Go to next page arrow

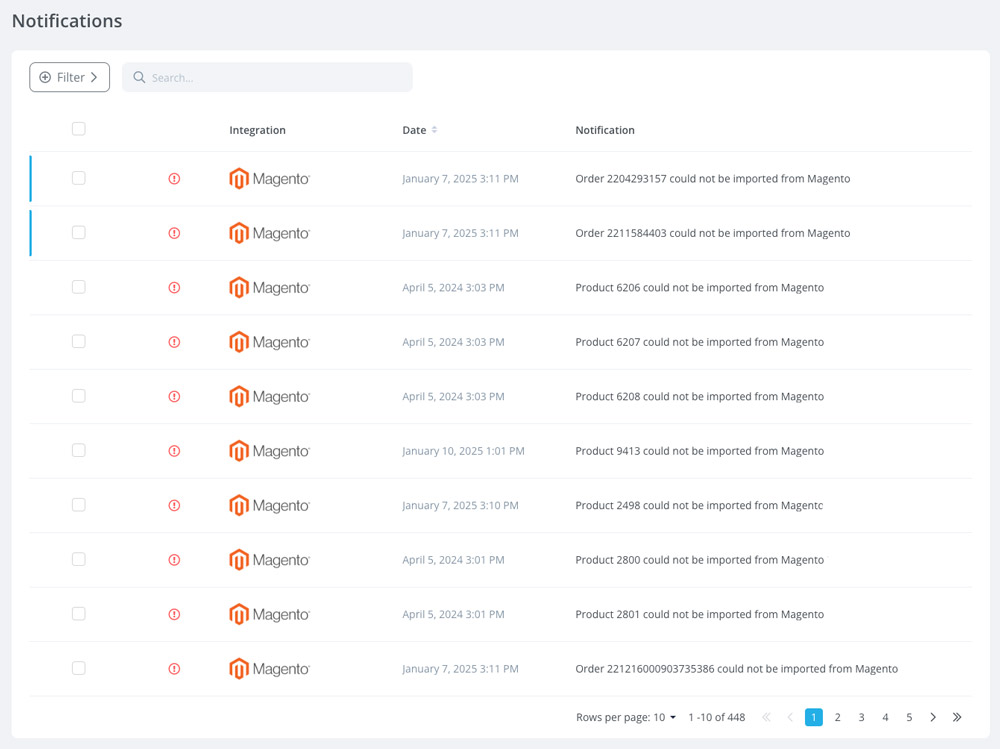[x=933, y=717]
